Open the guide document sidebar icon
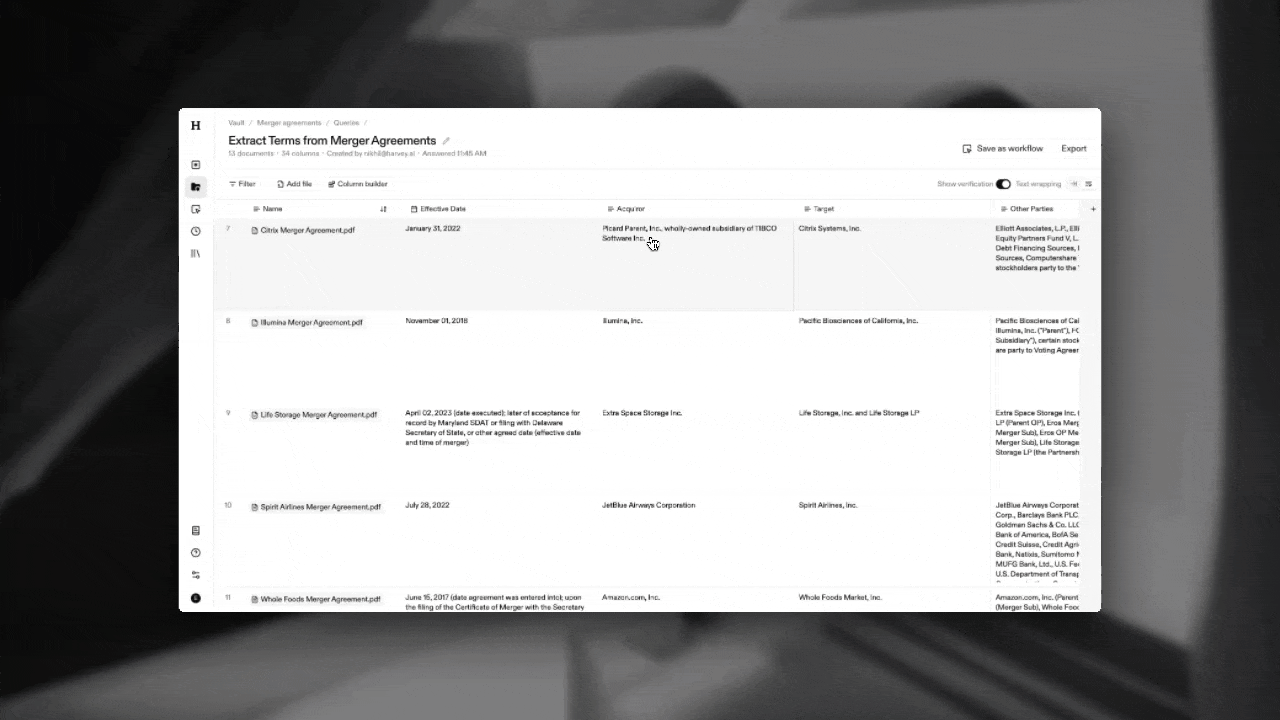 195,531
